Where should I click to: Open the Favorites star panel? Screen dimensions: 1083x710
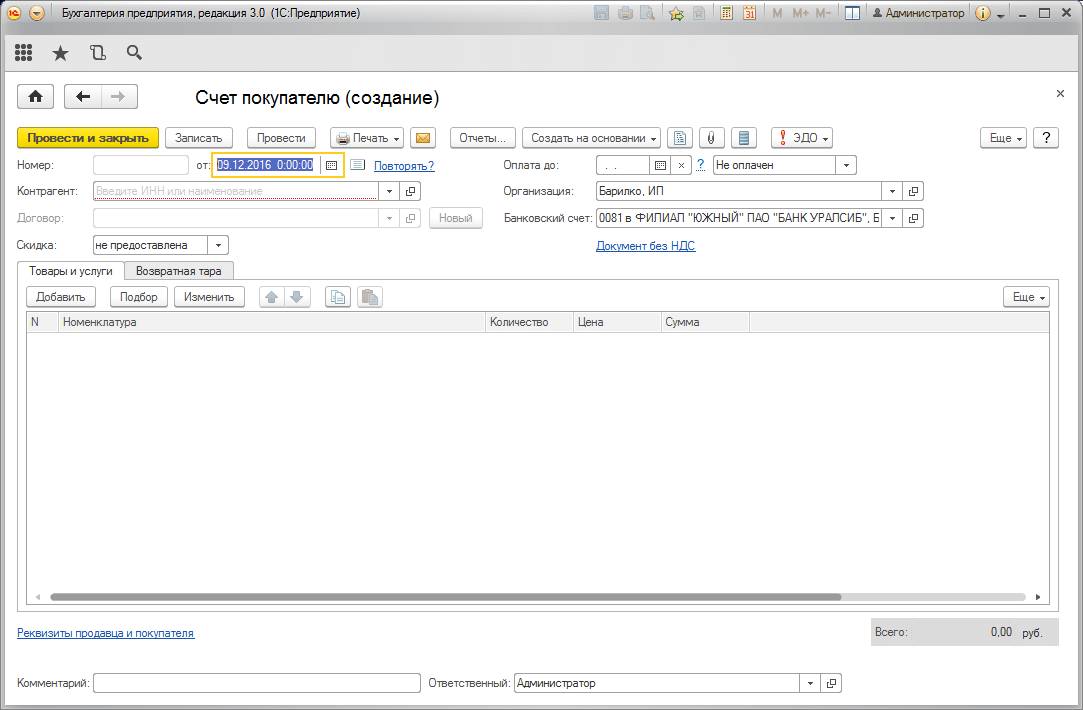(60, 53)
